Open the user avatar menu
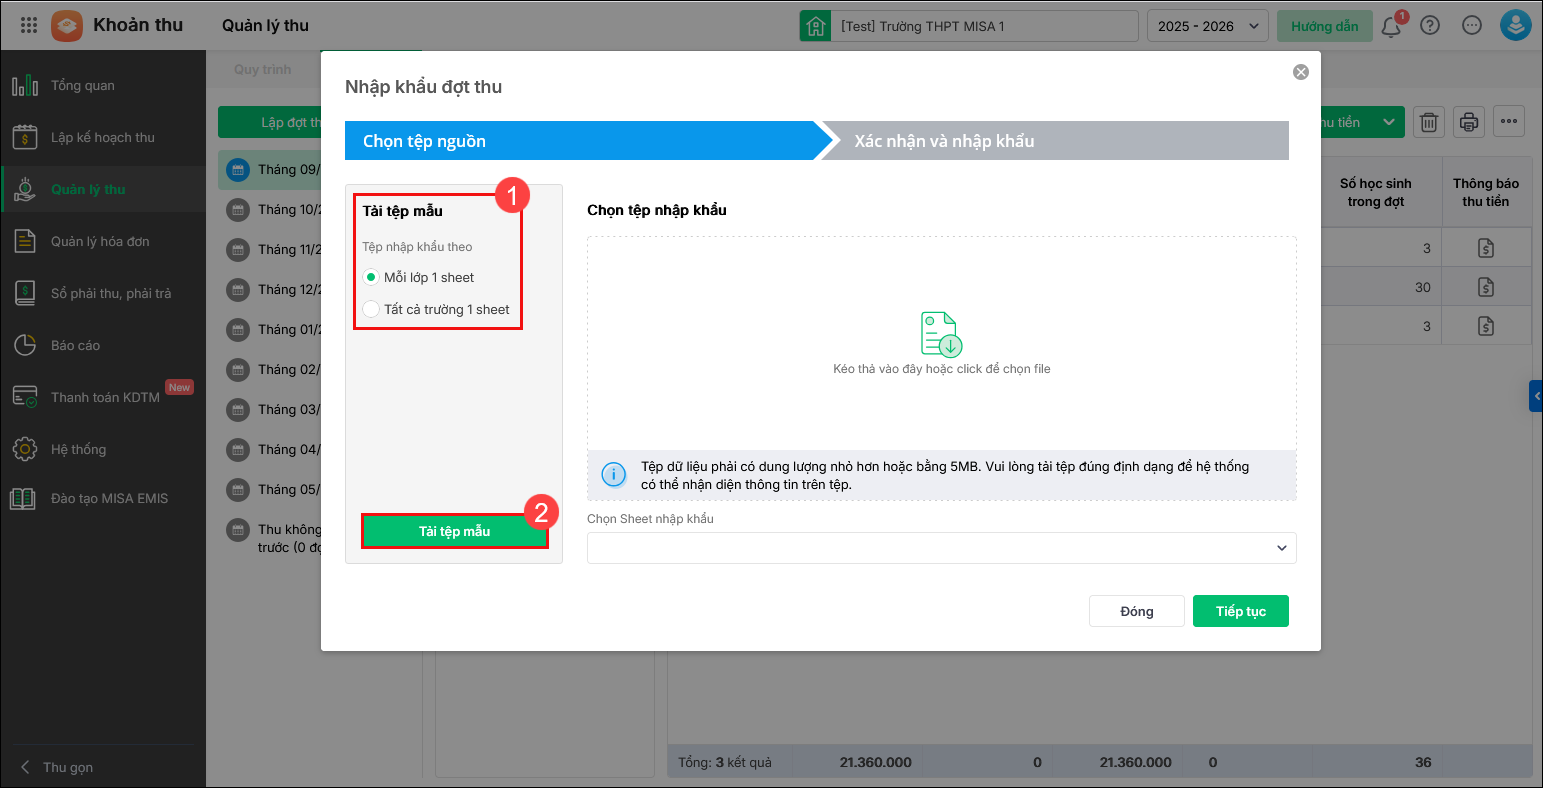The width and height of the screenshot is (1543, 788). pos(1516,26)
